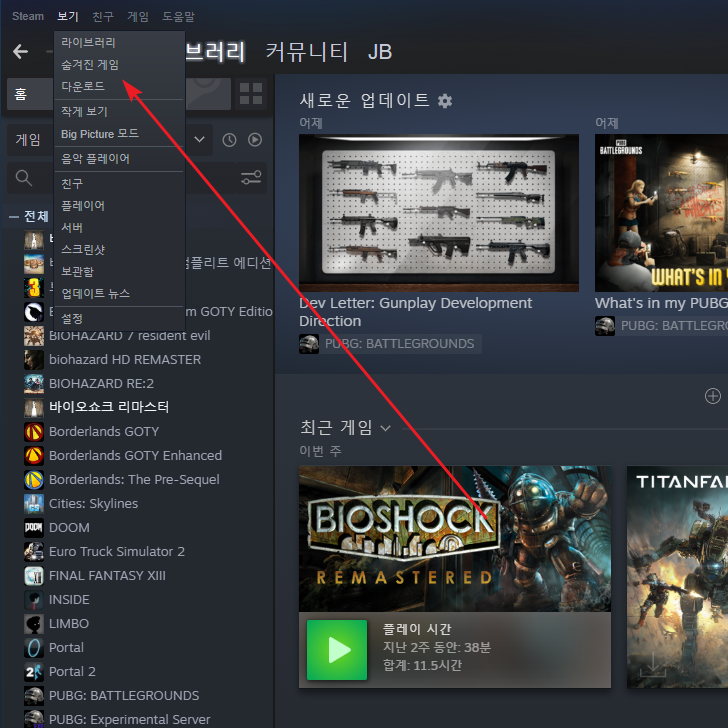The height and width of the screenshot is (728, 728).
Task: Open the update settings gear icon
Action: pyautogui.click(x=445, y=101)
